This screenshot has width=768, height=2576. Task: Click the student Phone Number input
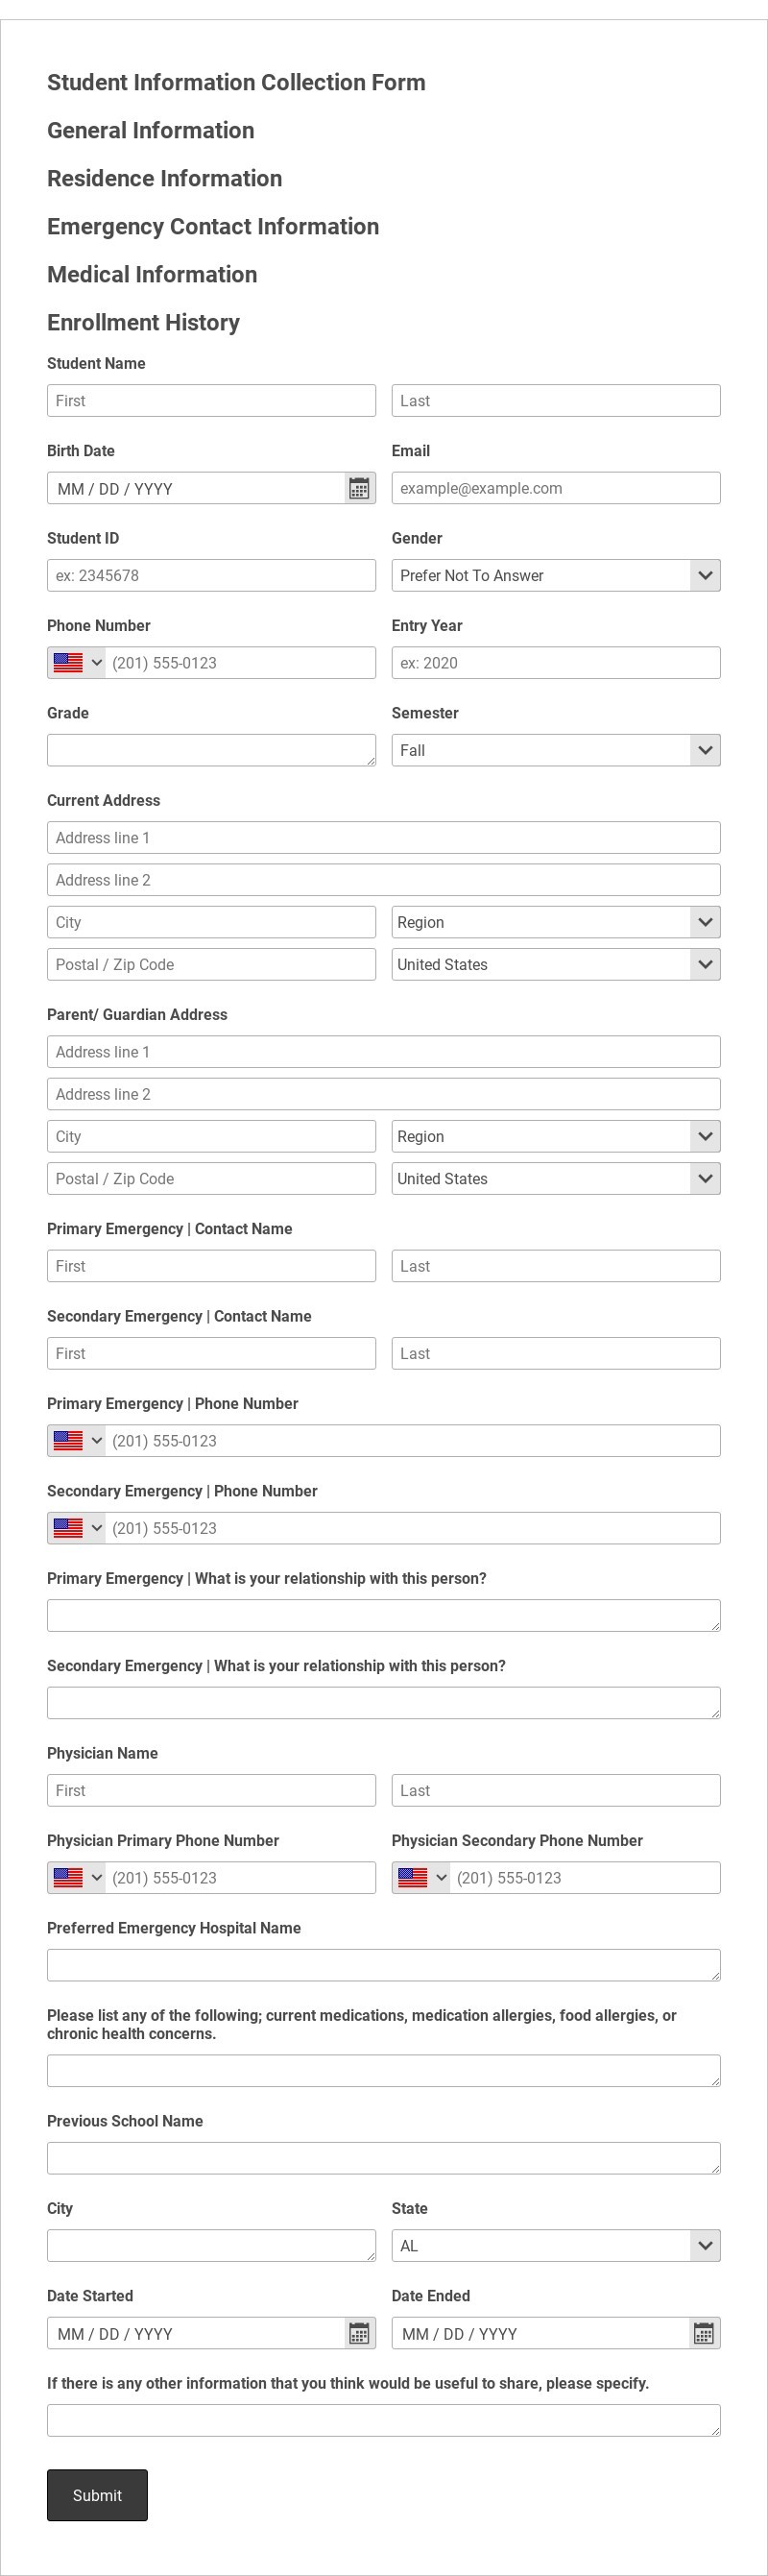[240, 663]
